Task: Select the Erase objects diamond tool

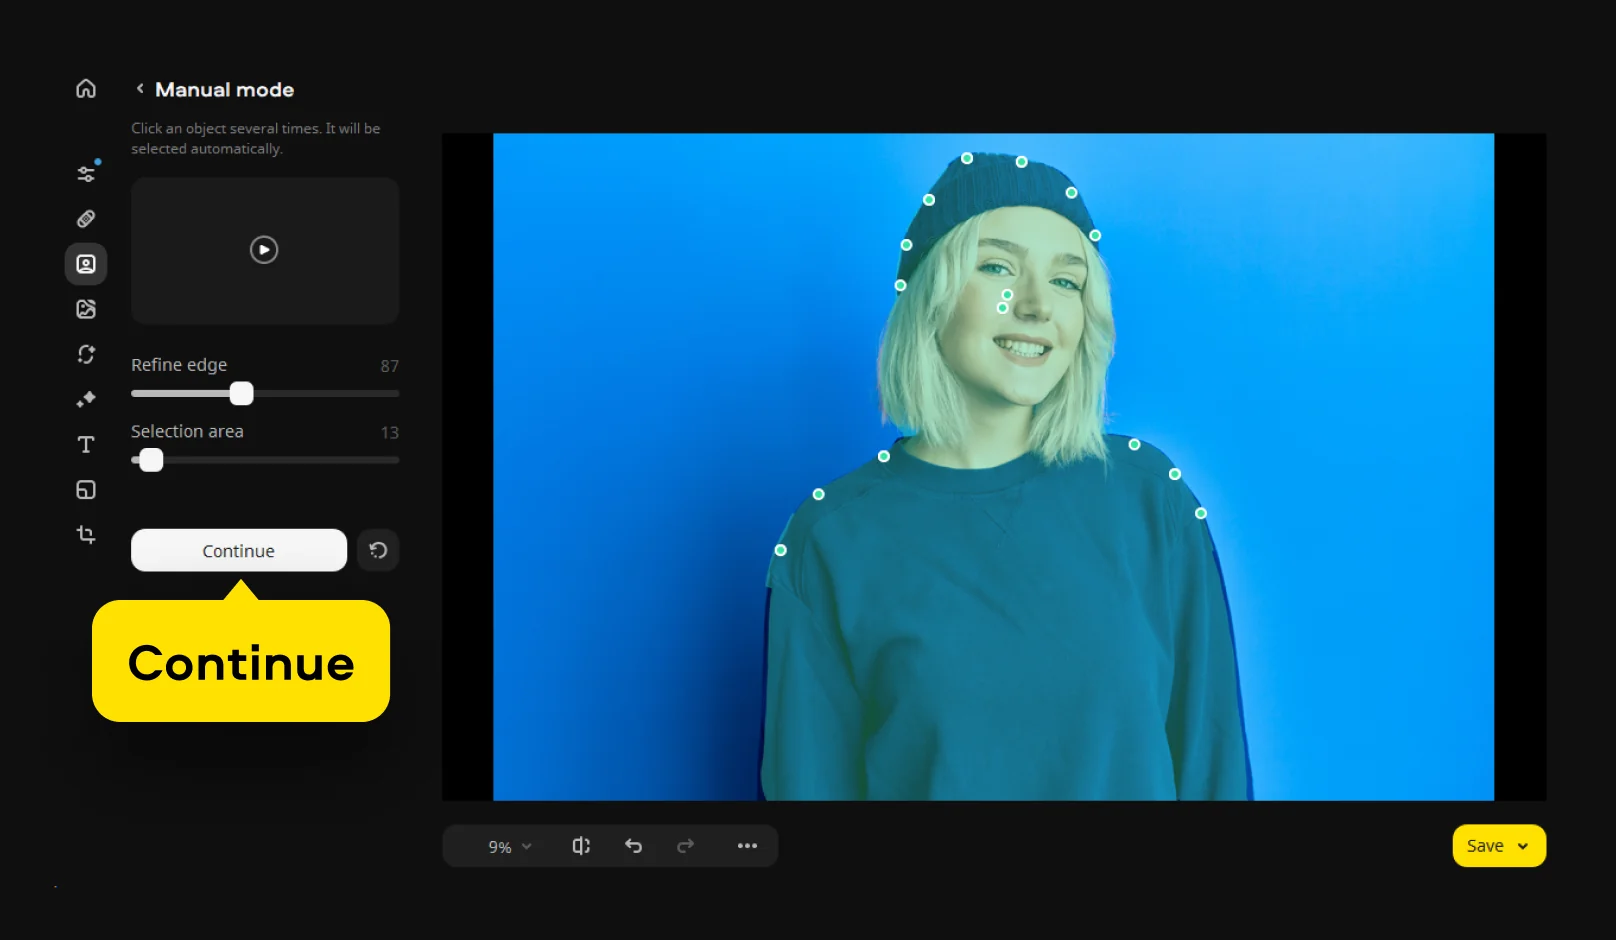Action: coord(86,399)
